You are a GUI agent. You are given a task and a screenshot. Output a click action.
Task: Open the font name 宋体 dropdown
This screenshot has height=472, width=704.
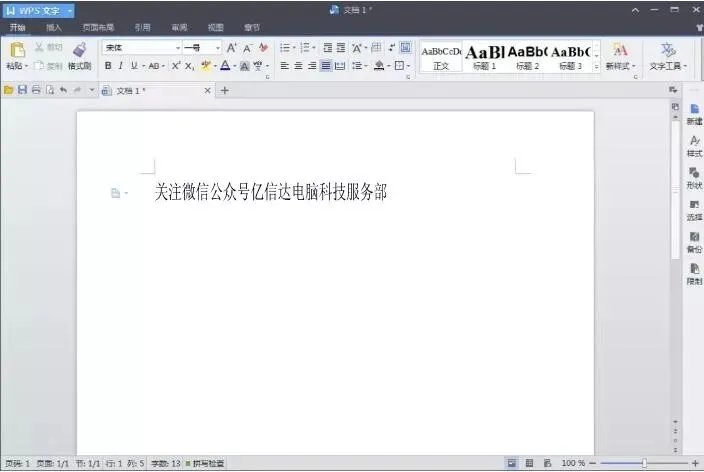click(178, 48)
